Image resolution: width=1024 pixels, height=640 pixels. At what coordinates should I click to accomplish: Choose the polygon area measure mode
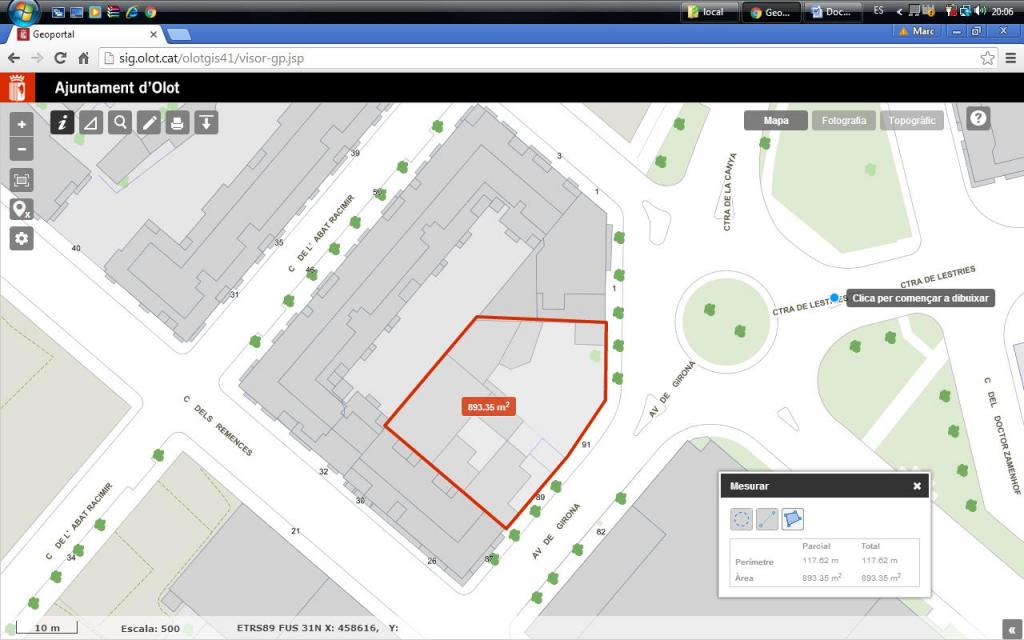(x=792, y=518)
